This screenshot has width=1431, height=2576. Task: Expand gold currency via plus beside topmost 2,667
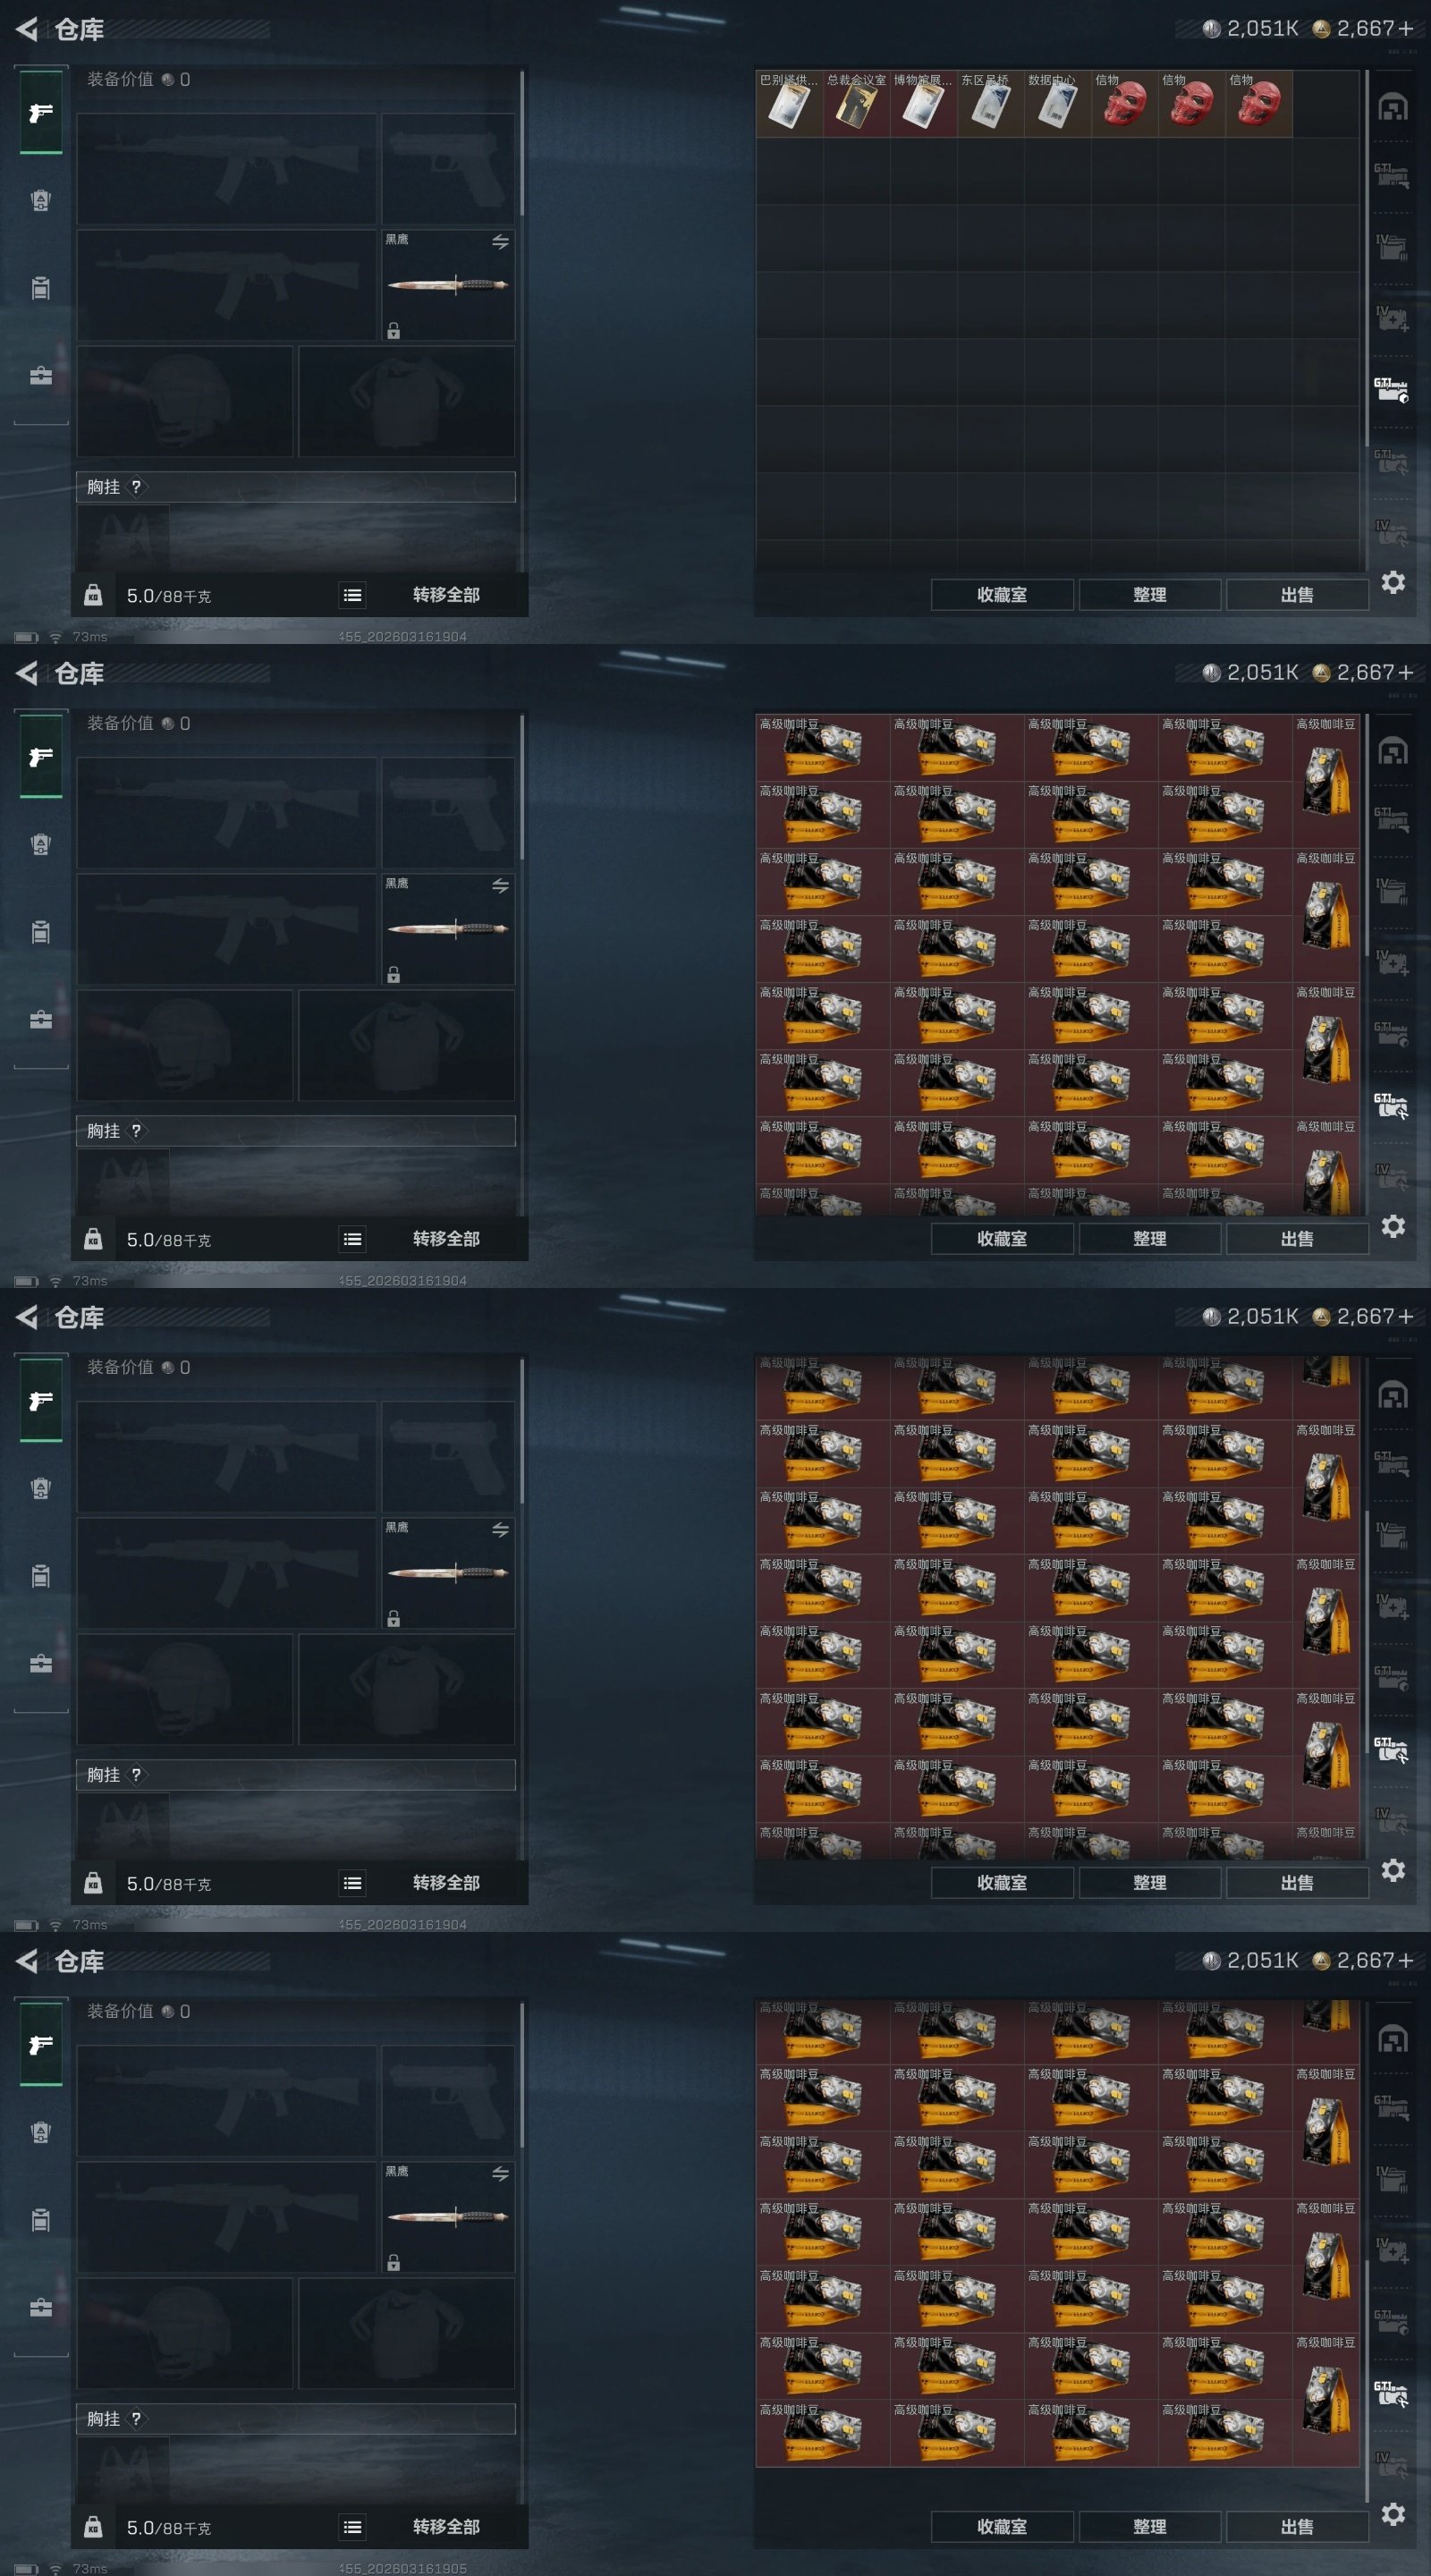[1406, 29]
